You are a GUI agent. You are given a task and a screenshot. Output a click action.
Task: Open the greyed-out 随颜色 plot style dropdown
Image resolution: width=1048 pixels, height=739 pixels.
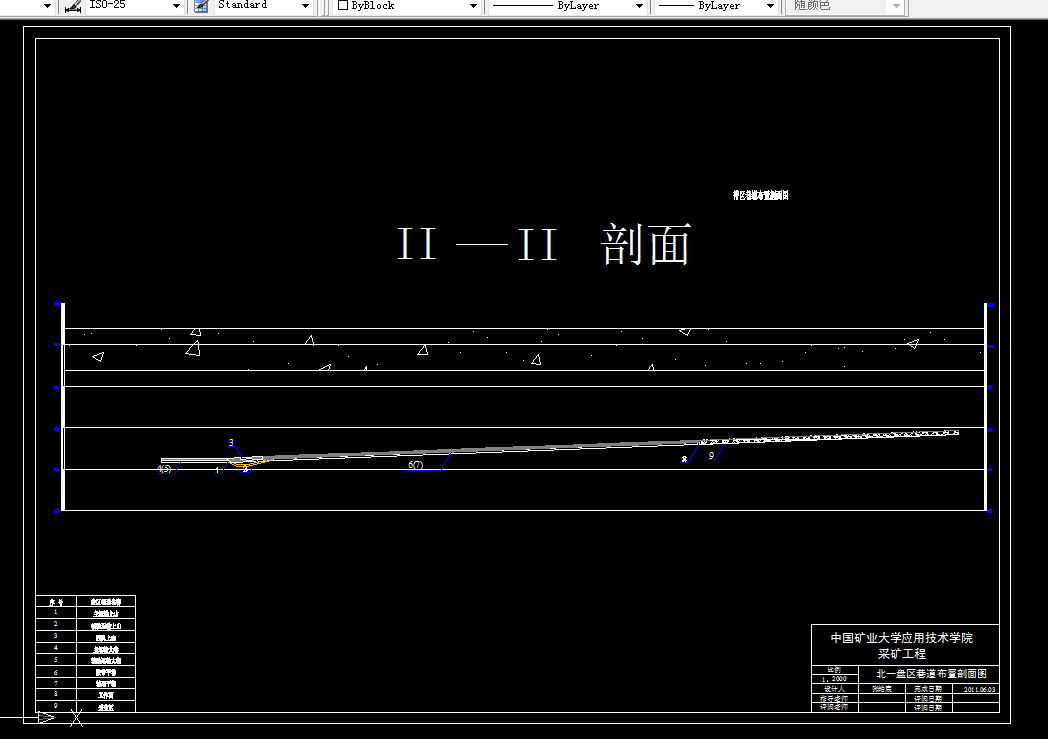[x=896, y=6]
